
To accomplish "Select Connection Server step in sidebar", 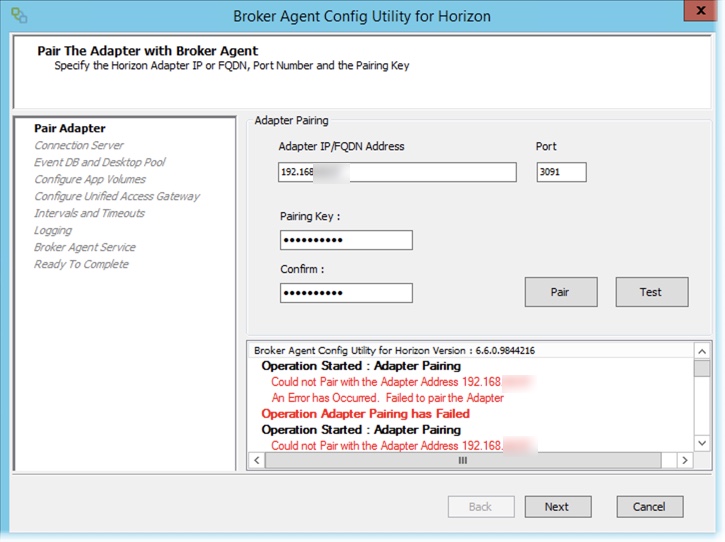I will pos(79,145).
